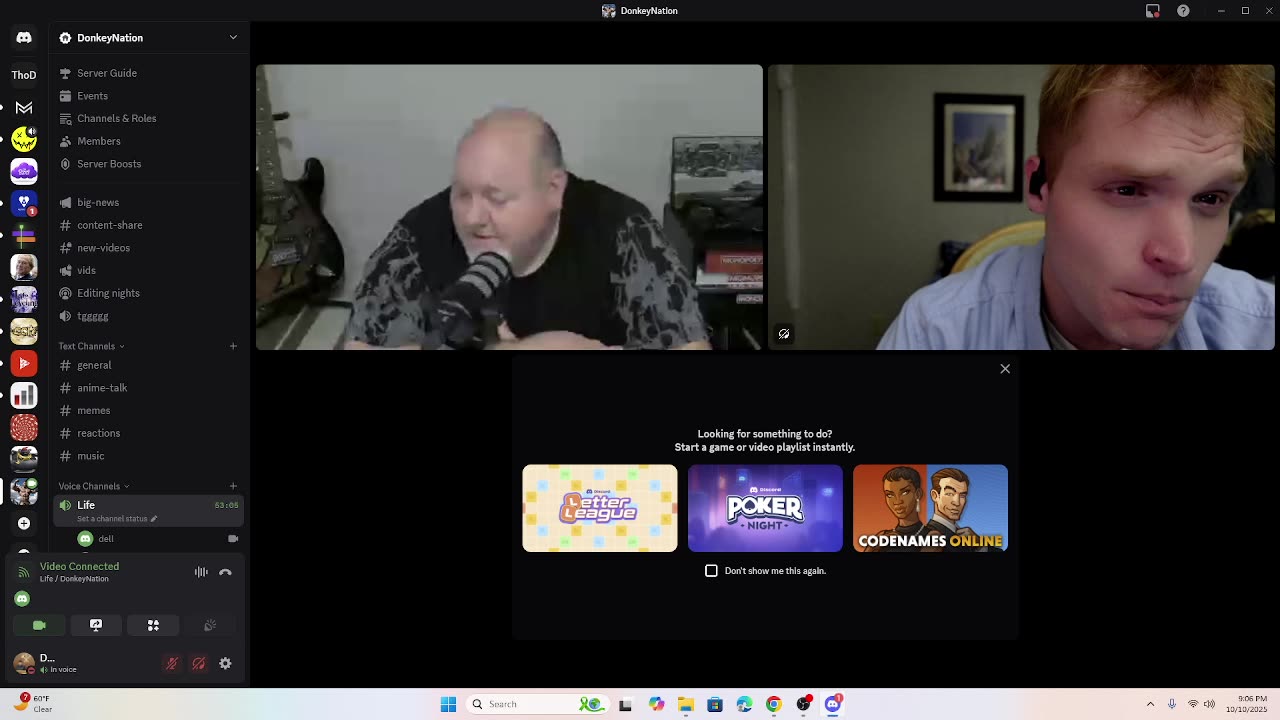The height and width of the screenshot is (720, 1280).
Task: Add a server button
Action: [x=24, y=523]
